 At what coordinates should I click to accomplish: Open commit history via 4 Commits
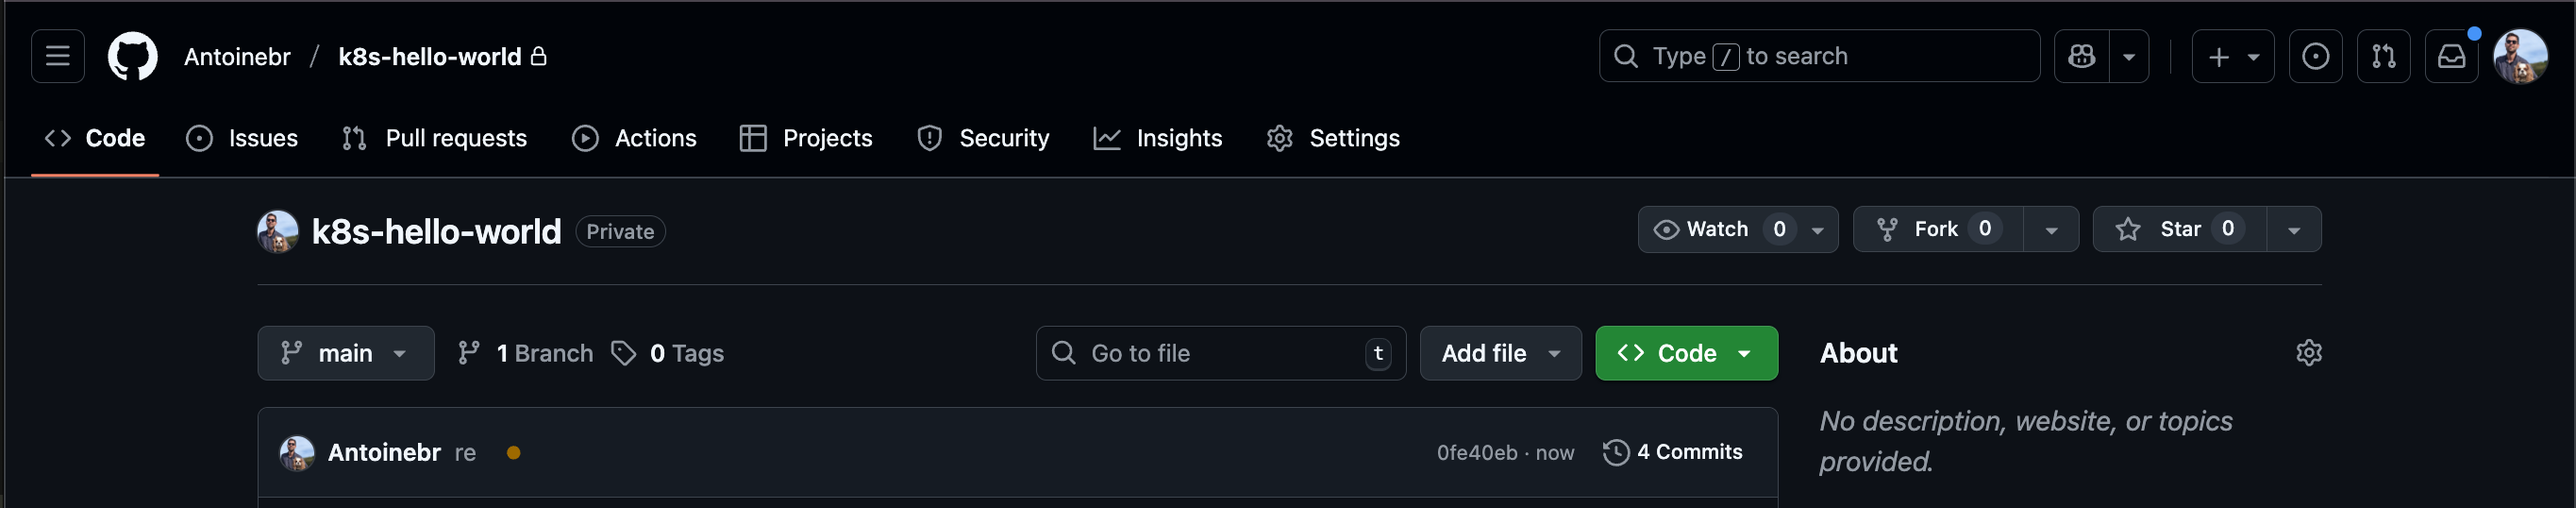(1673, 452)
